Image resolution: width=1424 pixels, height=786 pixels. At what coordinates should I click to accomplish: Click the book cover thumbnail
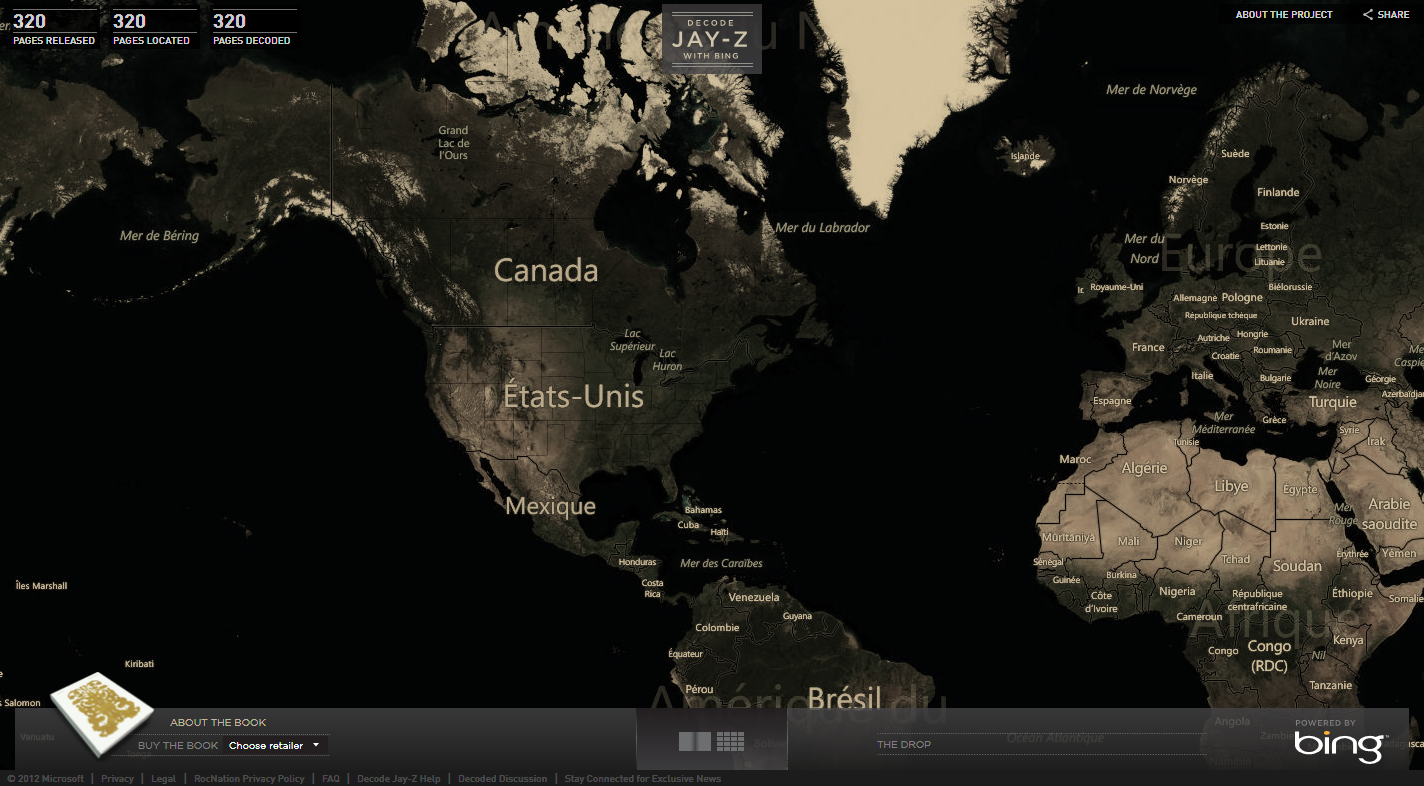coord(102,713)
